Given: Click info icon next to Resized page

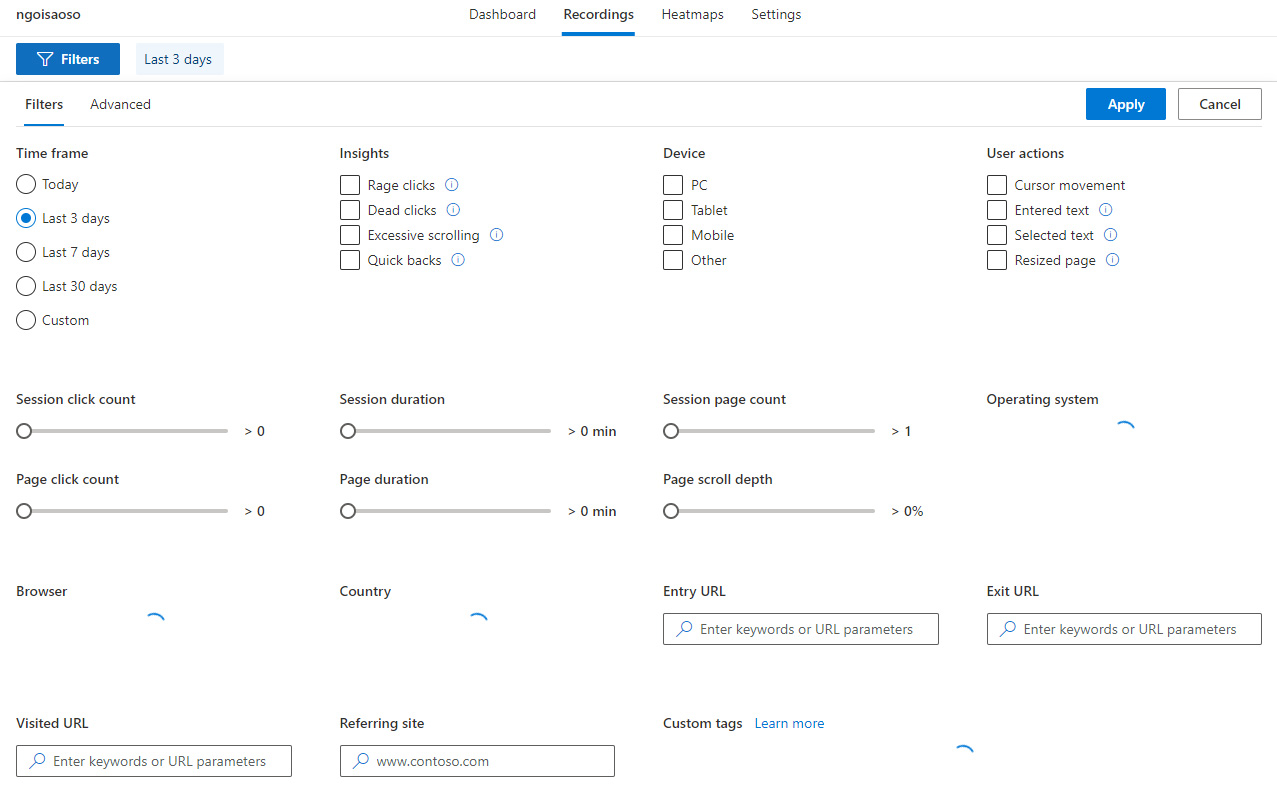Looking at the screenshot, I should 1112,260.
